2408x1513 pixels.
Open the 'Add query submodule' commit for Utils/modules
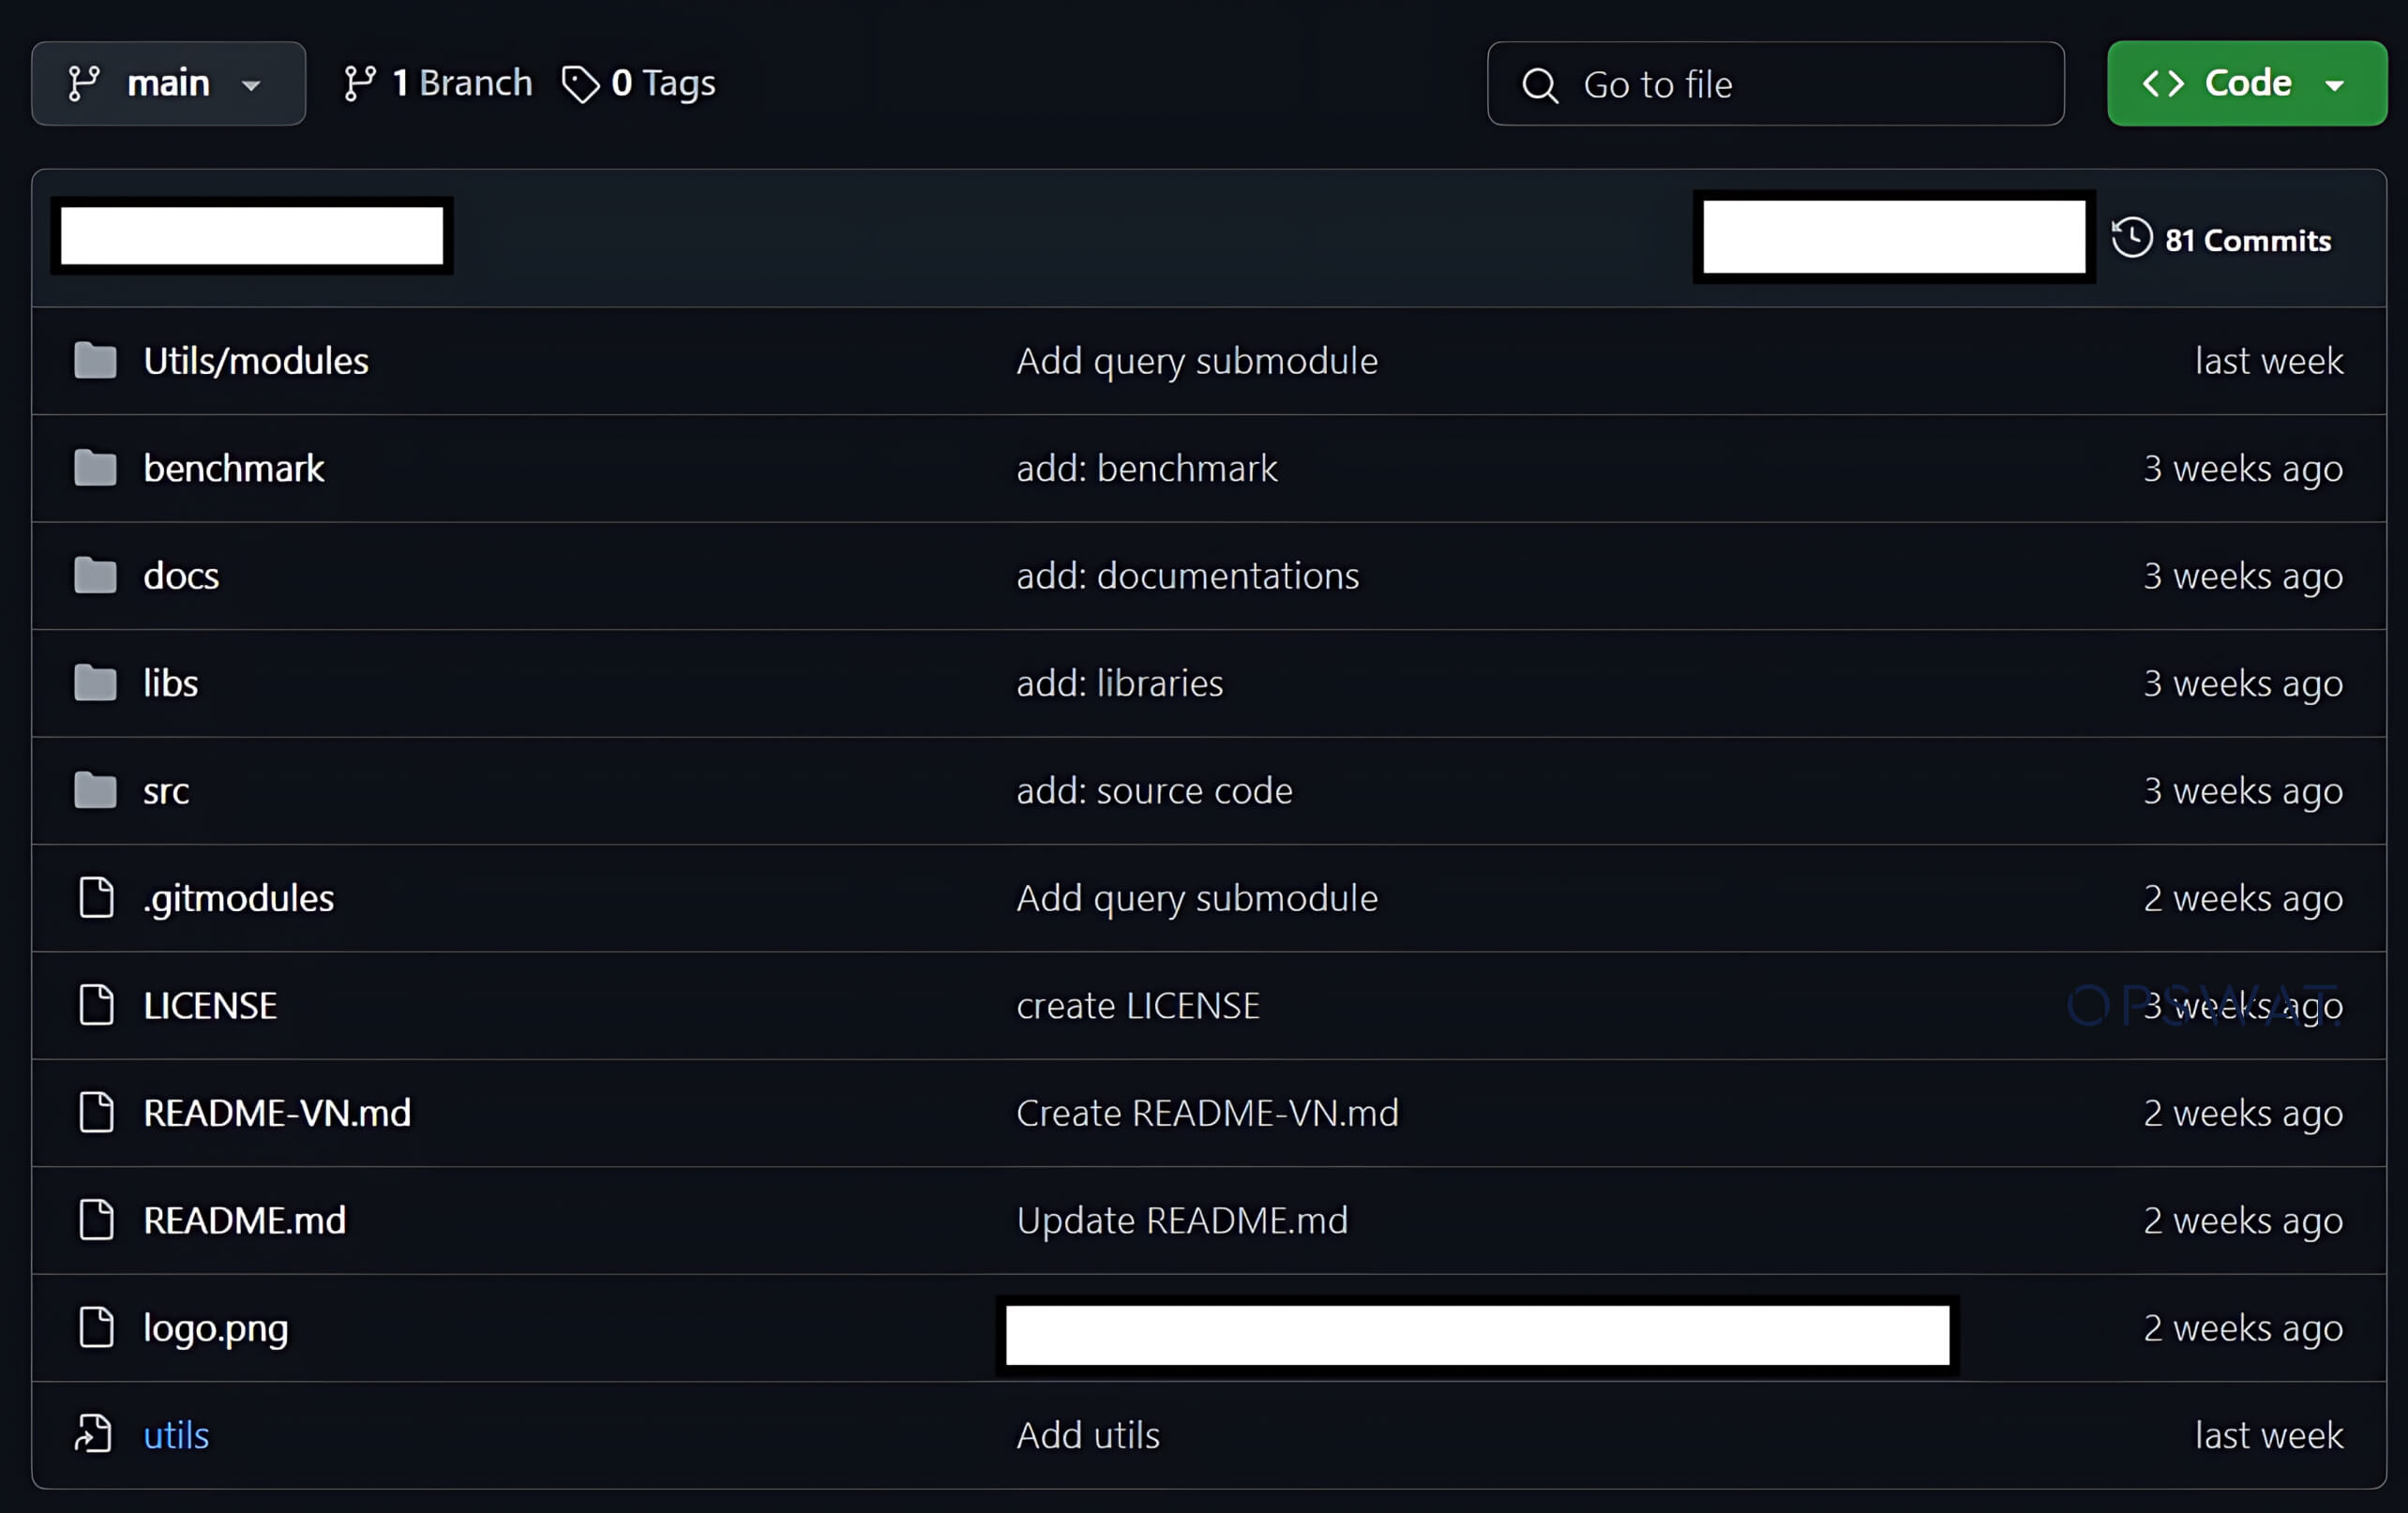[1197, 361]
